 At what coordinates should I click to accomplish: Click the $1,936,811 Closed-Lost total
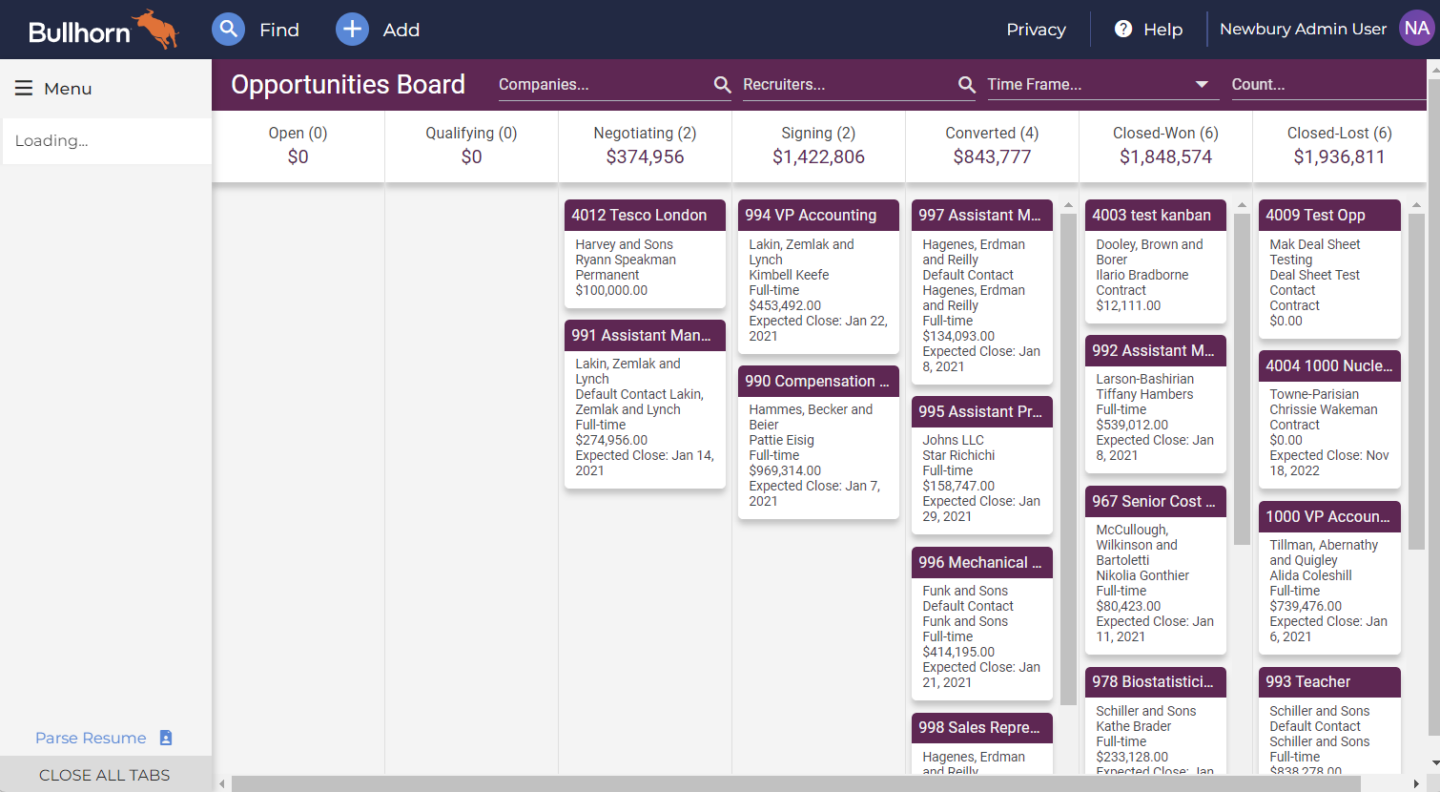tap(1339, 157)
